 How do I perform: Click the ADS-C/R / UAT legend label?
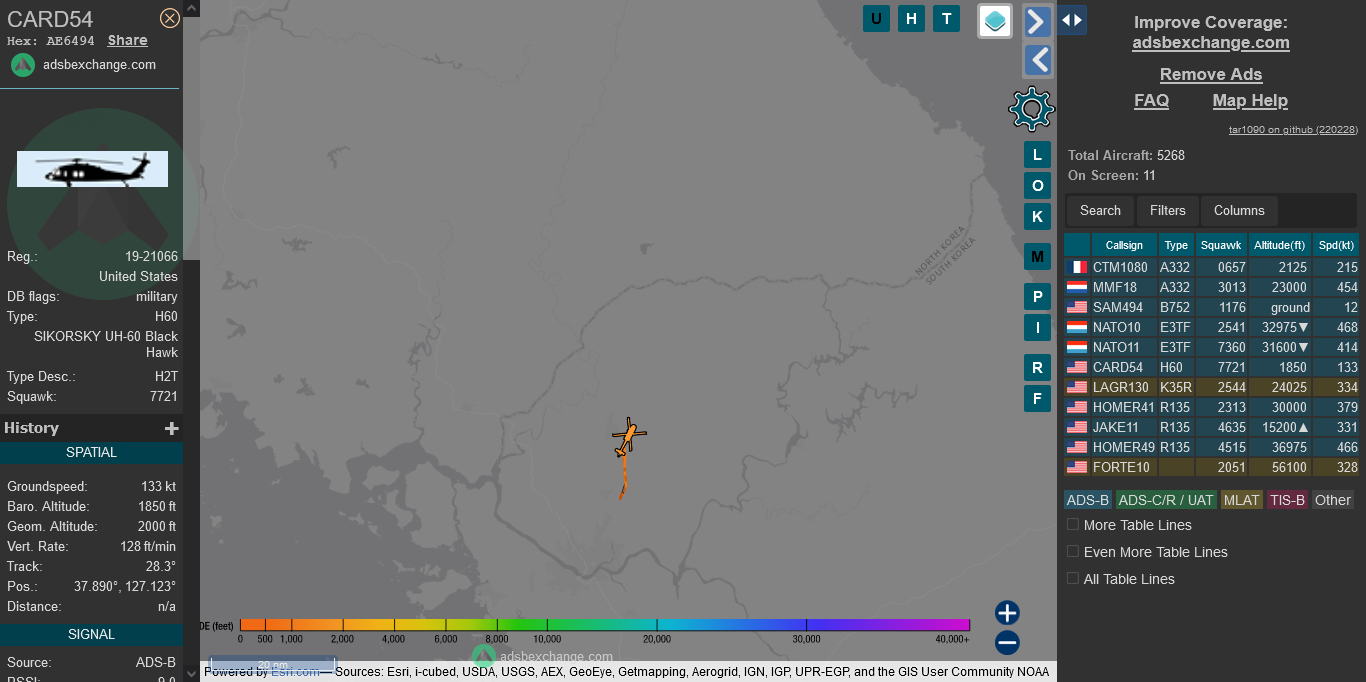pos(1166,500)
